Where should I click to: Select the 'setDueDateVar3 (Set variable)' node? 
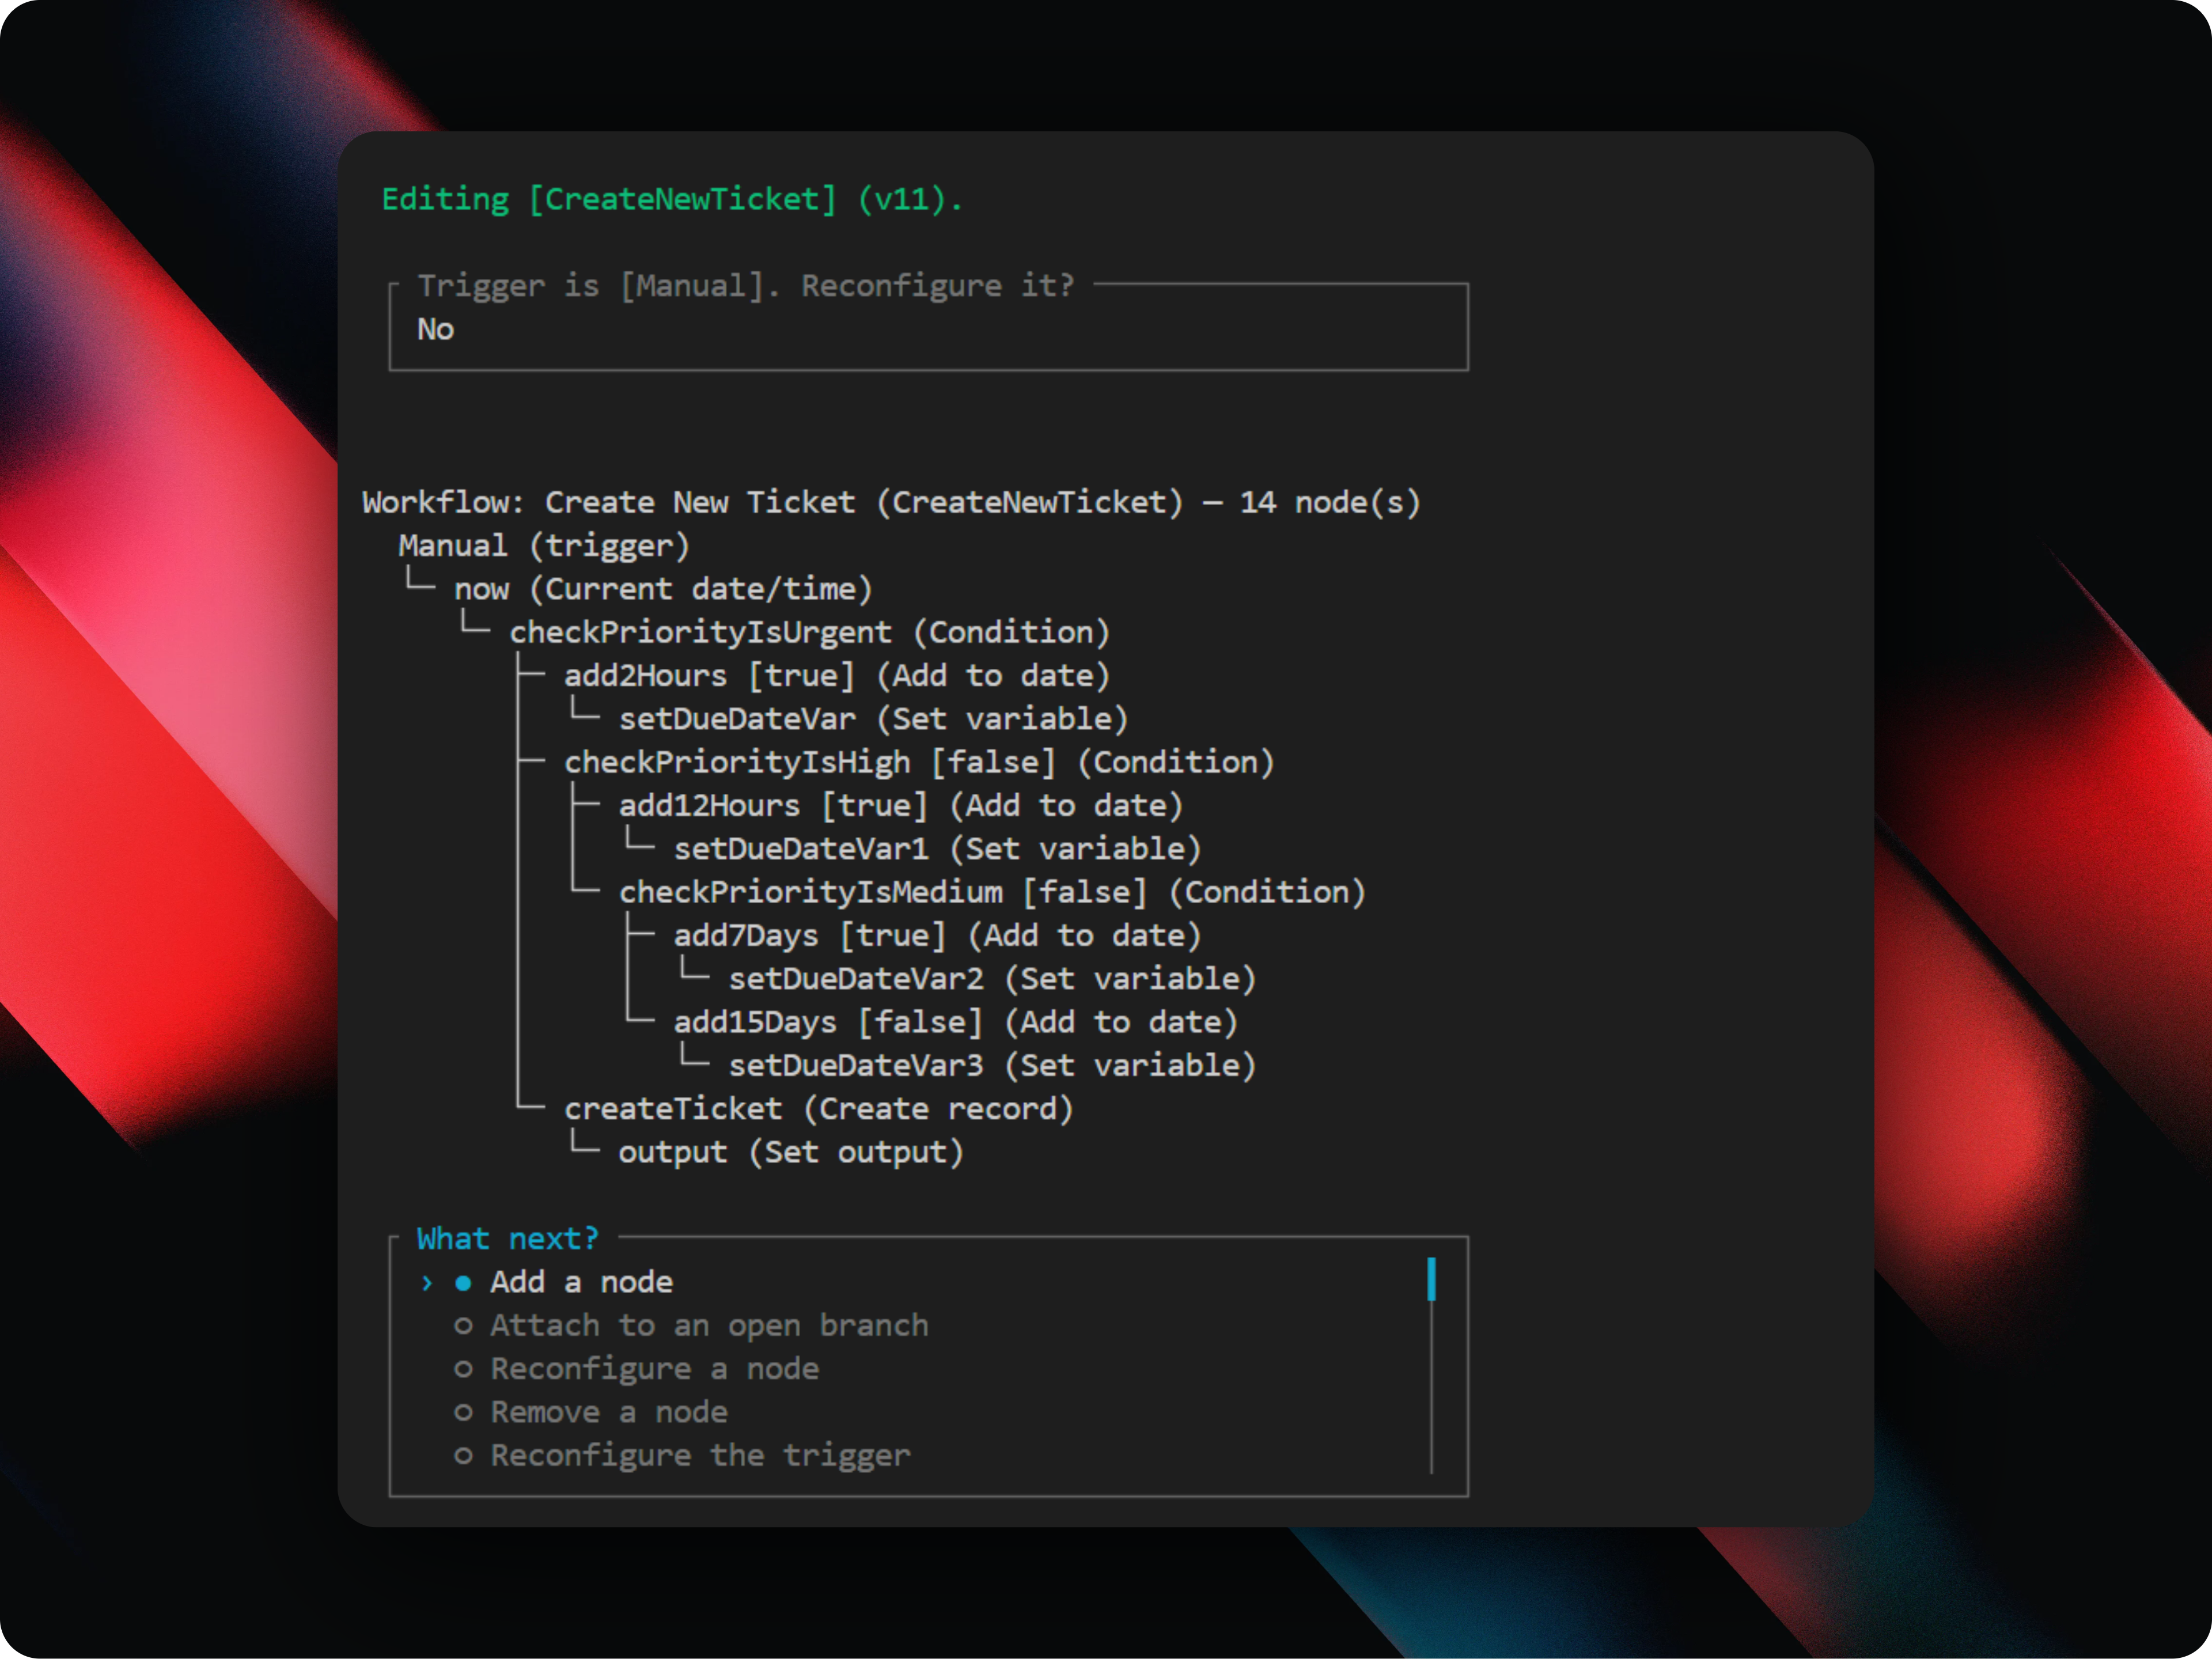coord(992,1066)
